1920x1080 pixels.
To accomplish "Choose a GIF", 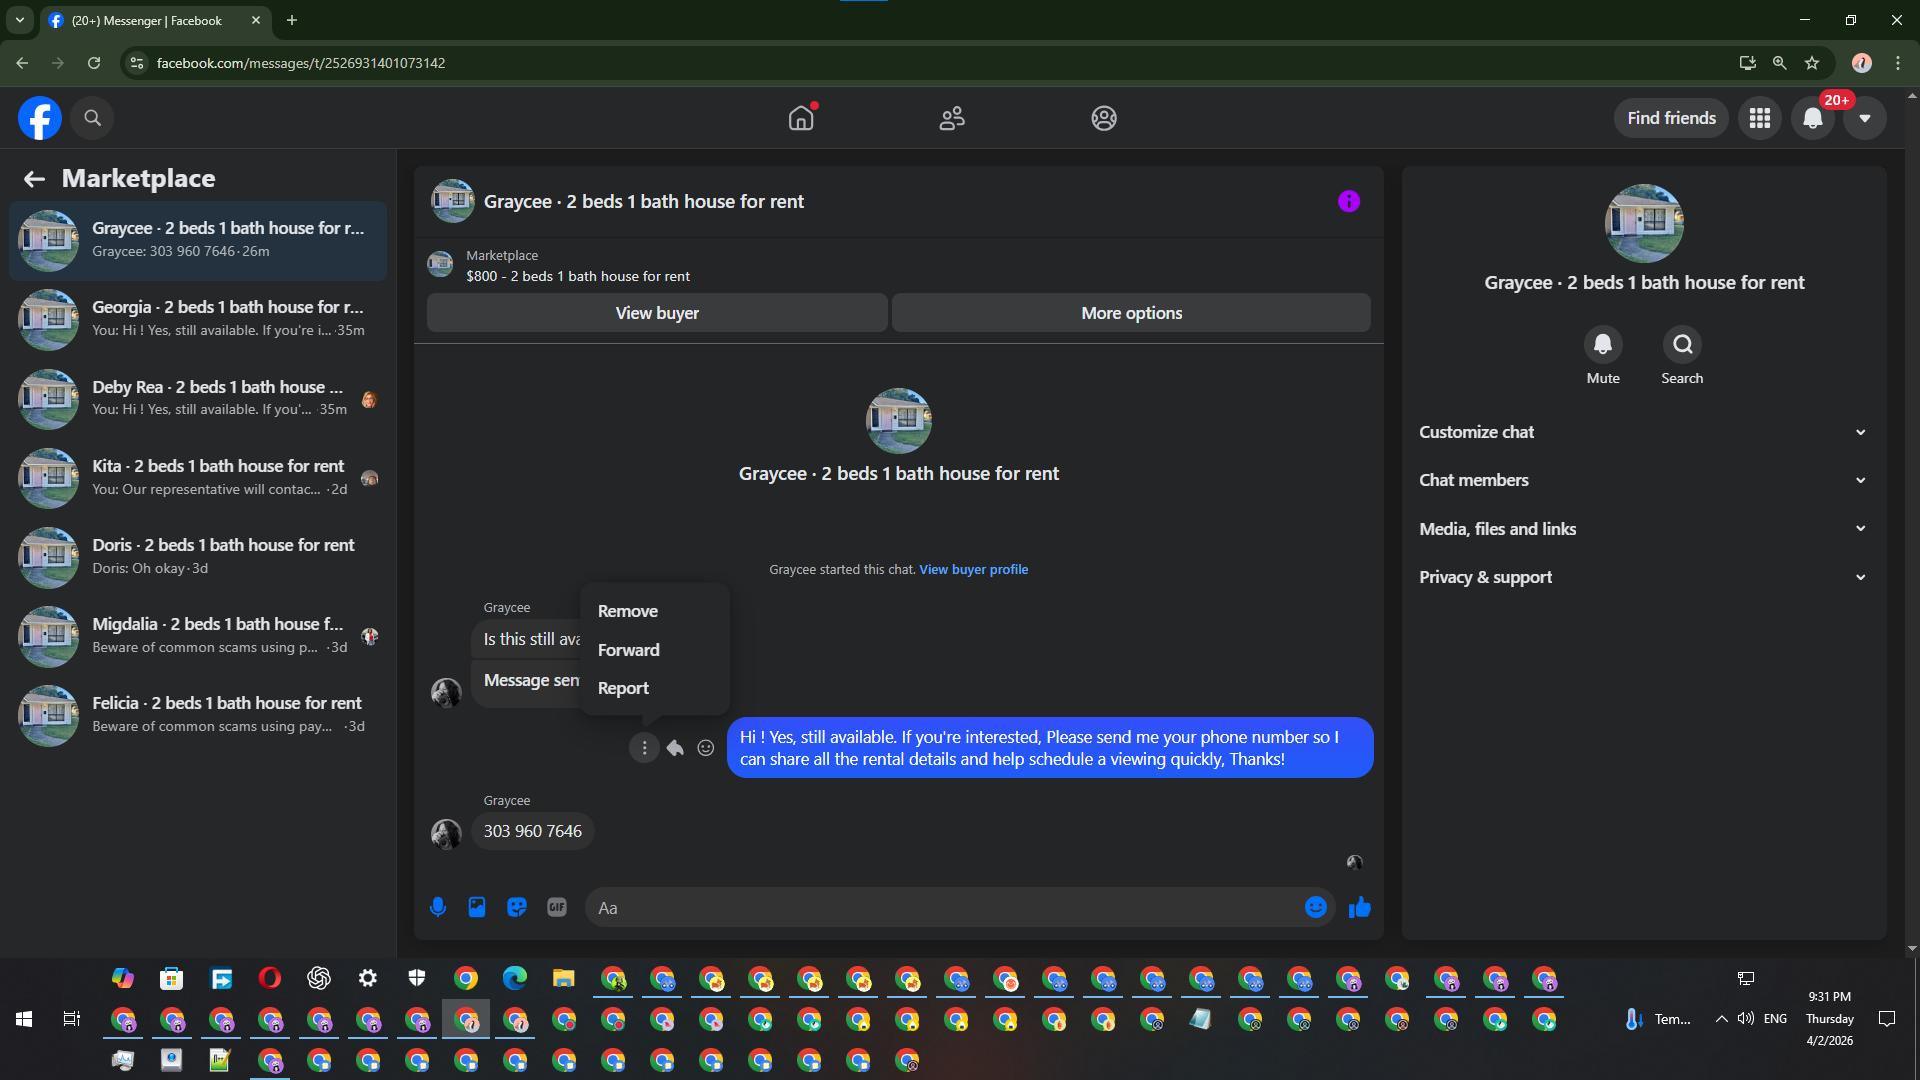I will point(557,907).
